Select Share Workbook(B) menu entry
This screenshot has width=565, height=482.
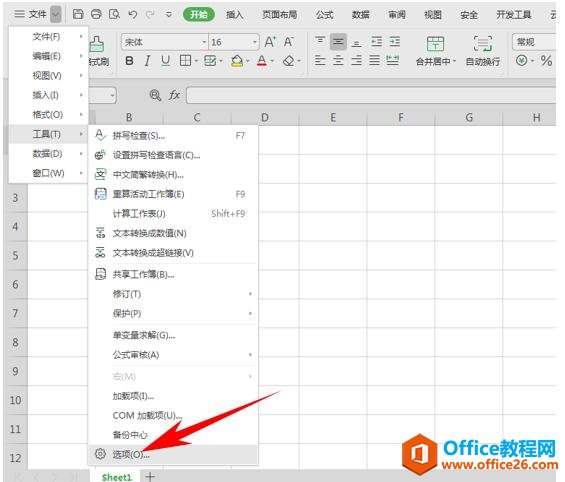click(173, 275)
